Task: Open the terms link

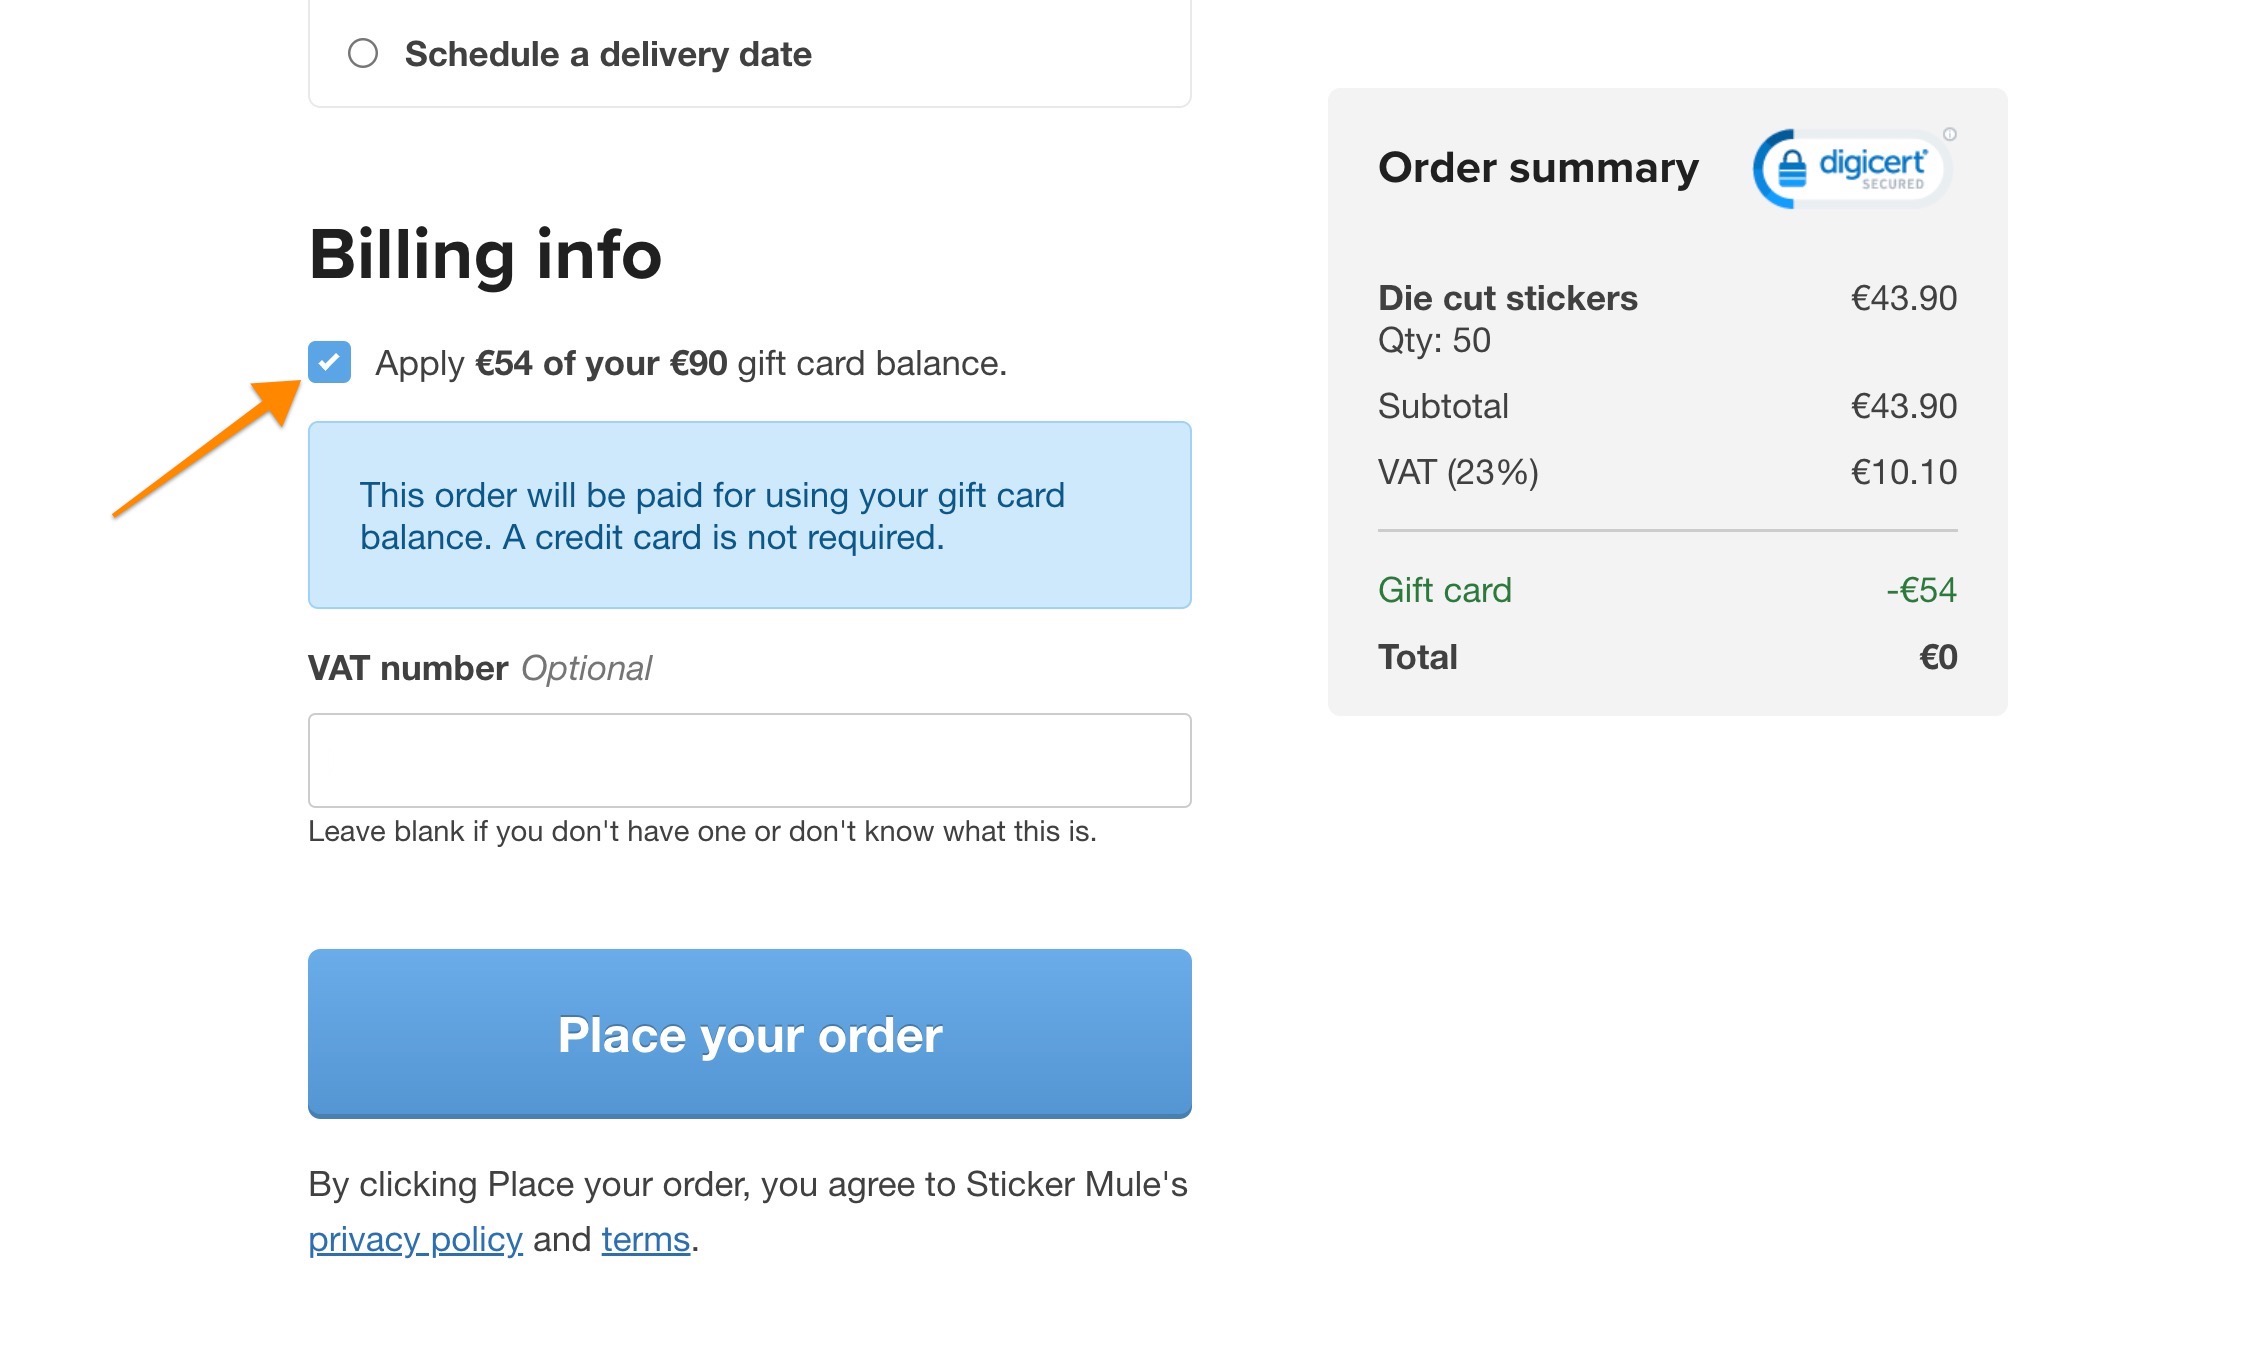Action: 645,1238
